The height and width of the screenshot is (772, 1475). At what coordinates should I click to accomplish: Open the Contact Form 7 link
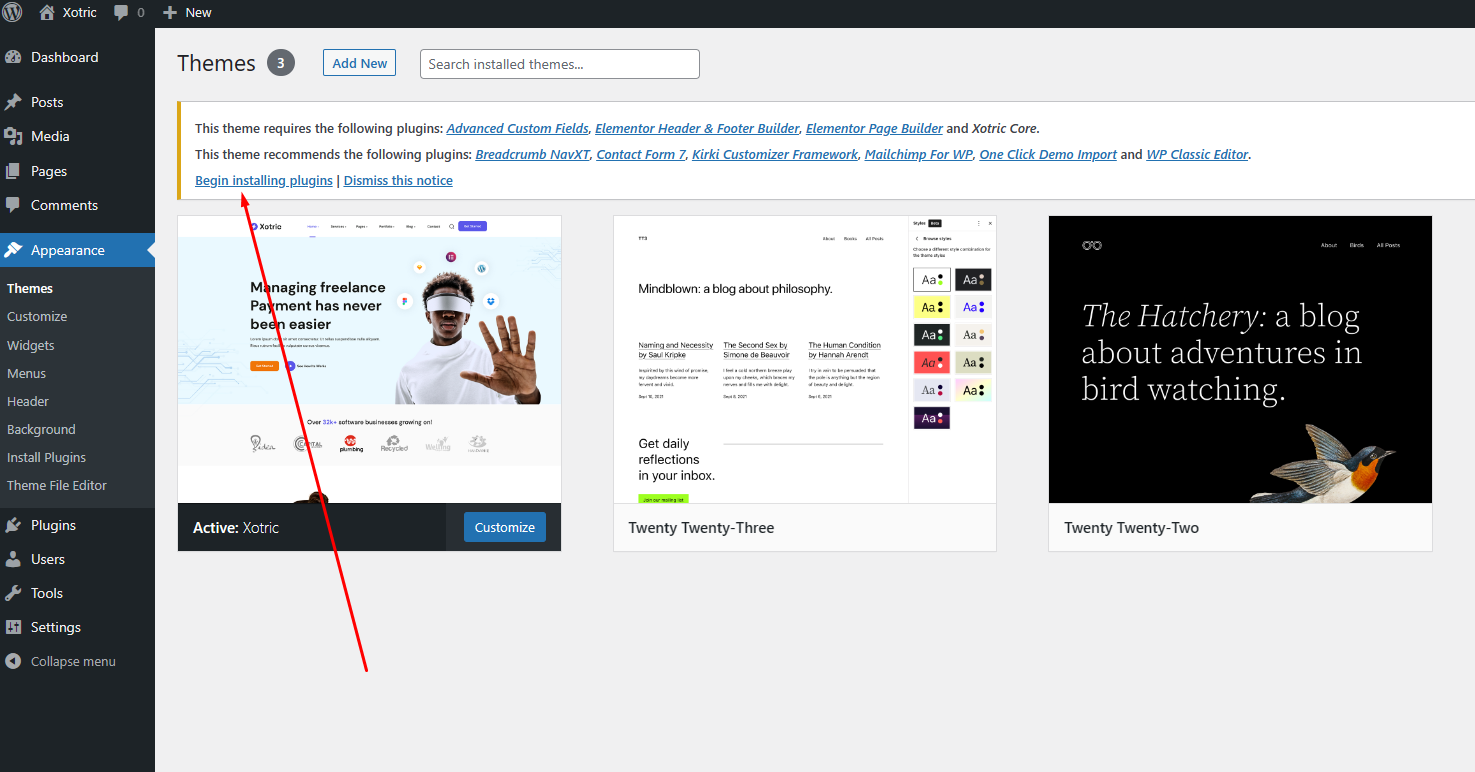641,154
